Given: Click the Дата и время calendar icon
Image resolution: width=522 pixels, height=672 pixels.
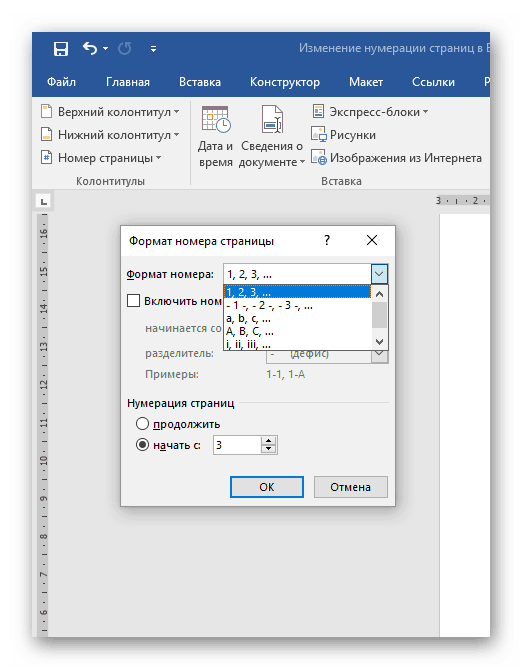Looking at the screenshot, I should tap(216, 120).
